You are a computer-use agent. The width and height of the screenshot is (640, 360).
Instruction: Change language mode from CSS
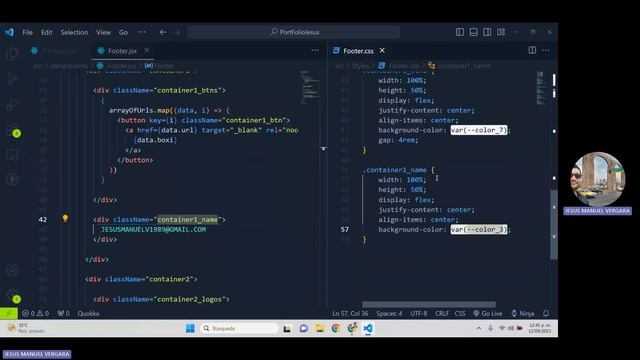point(460,313)
